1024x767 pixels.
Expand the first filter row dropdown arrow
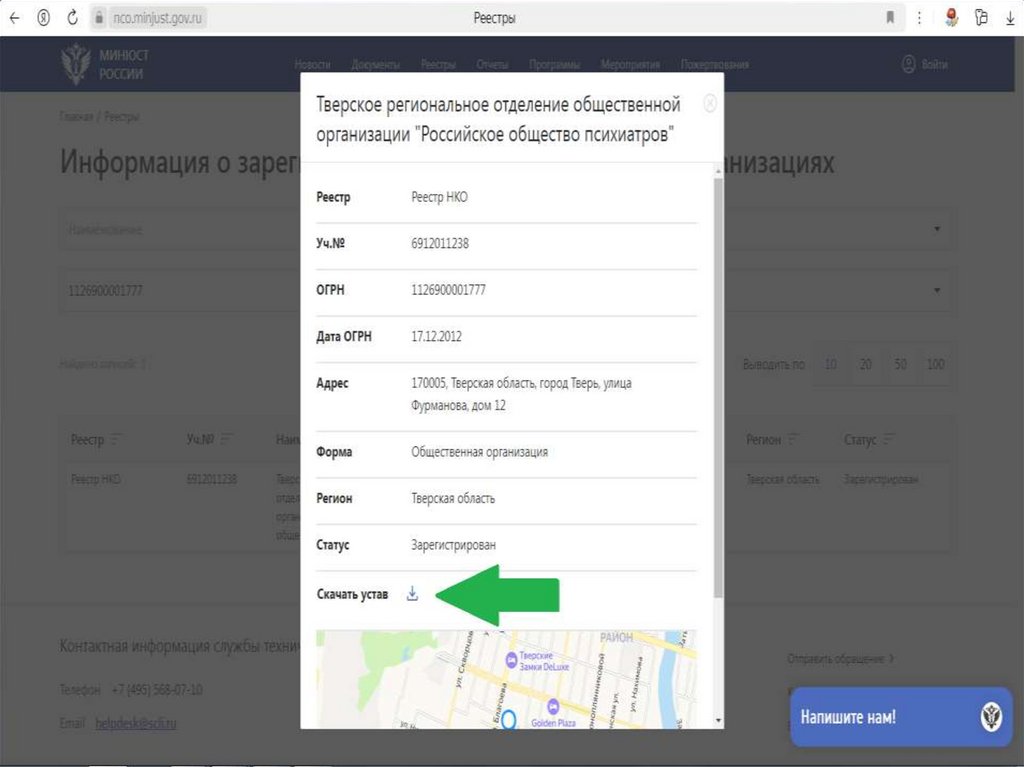937,229
